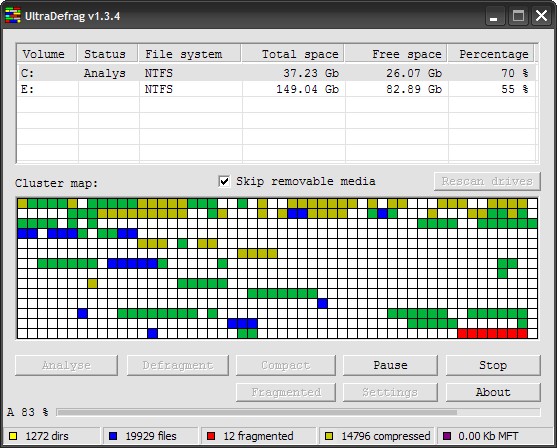Close the UltraDefrag window
Screen dimensions: 557x448
541,16
